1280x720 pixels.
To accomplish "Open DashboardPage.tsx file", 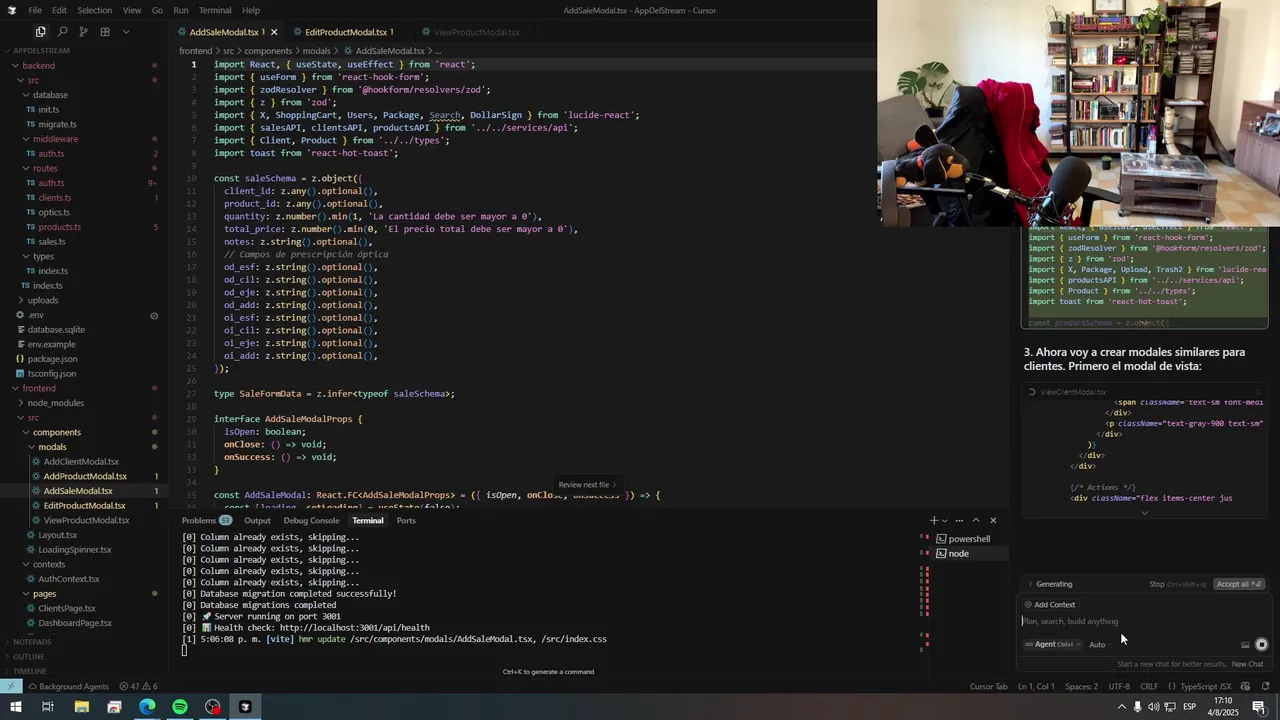I will [75, 623].
